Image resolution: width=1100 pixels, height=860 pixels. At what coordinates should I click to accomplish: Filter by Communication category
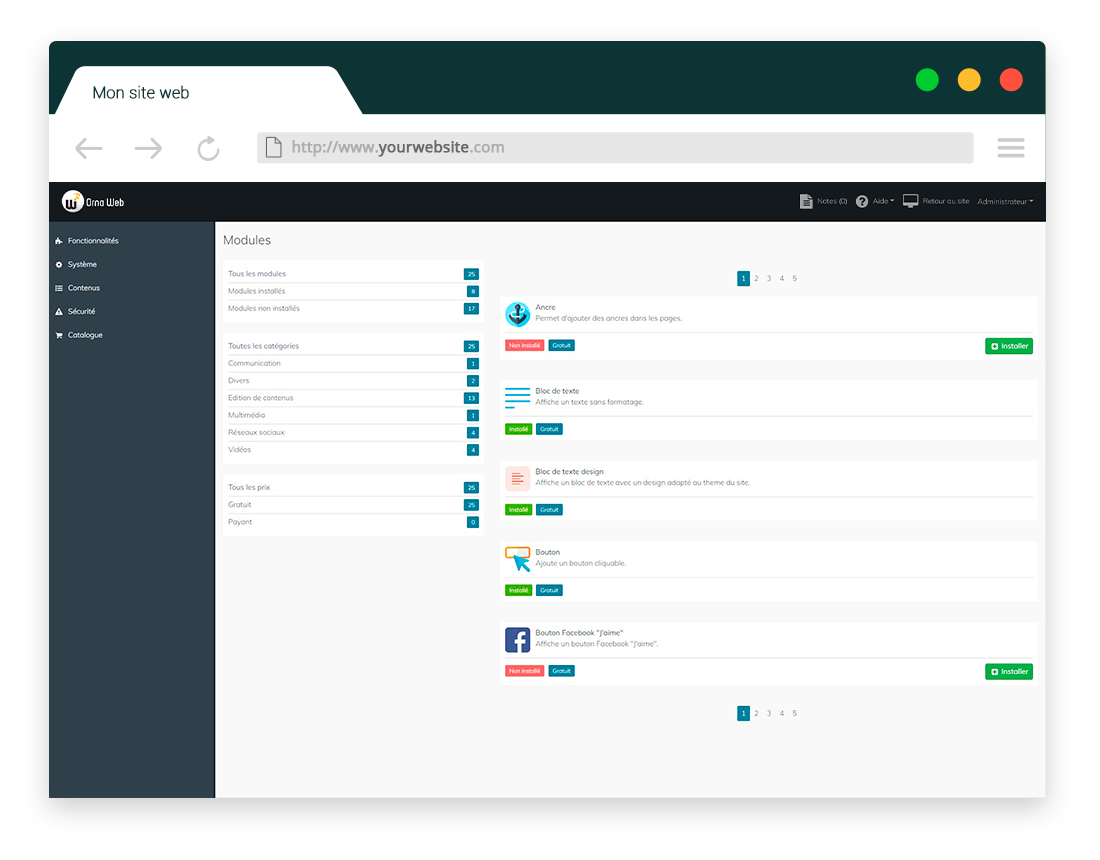click(x=353, y=363)
